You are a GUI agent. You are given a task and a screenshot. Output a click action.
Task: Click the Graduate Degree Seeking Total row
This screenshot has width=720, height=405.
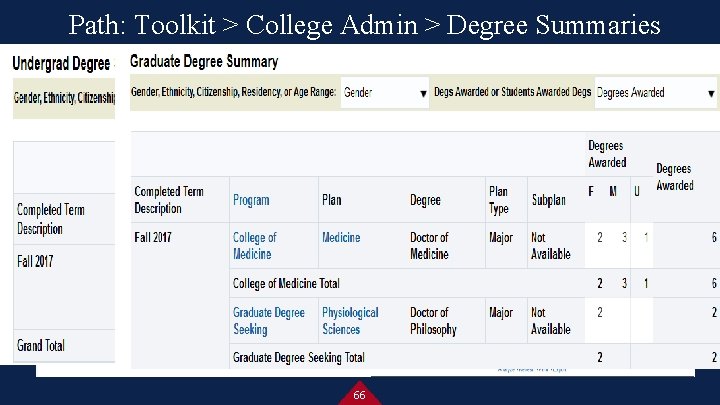tap(298, 357)
